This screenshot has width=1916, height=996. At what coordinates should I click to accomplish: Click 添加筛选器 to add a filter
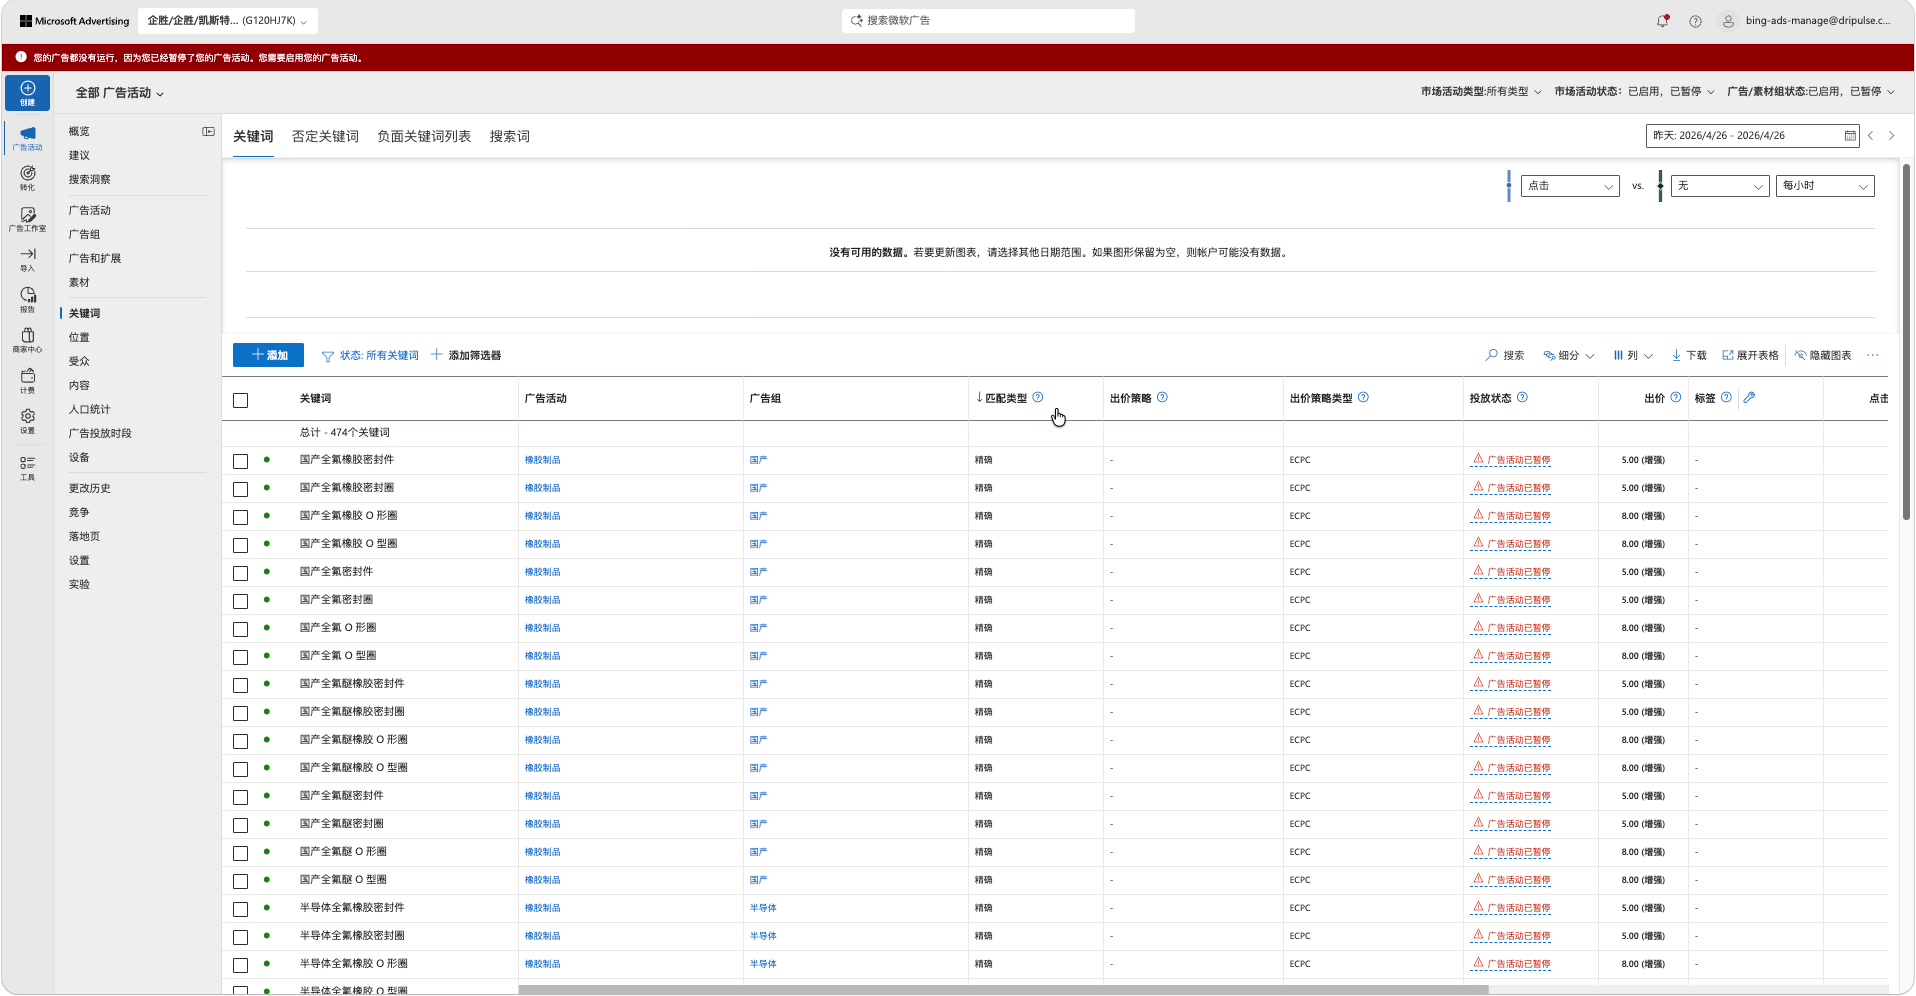466,355
